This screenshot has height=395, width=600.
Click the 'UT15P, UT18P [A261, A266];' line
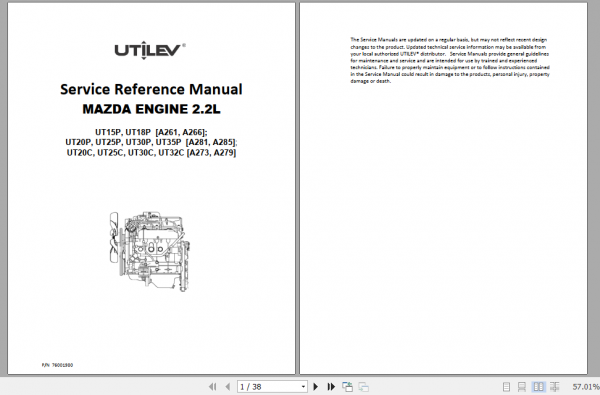tap(151, 132)
